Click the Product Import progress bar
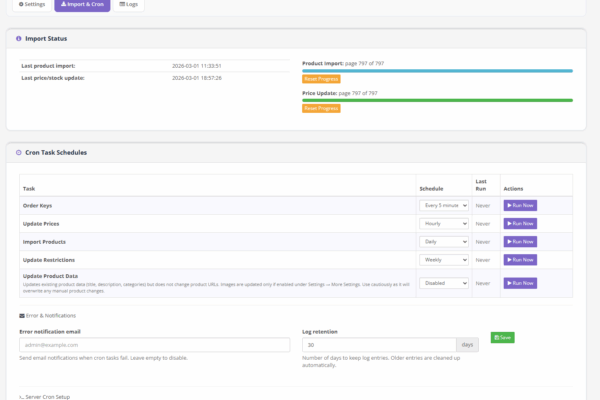Image resolution: width=600 pixels, height=400 pixels. [437, 71]
